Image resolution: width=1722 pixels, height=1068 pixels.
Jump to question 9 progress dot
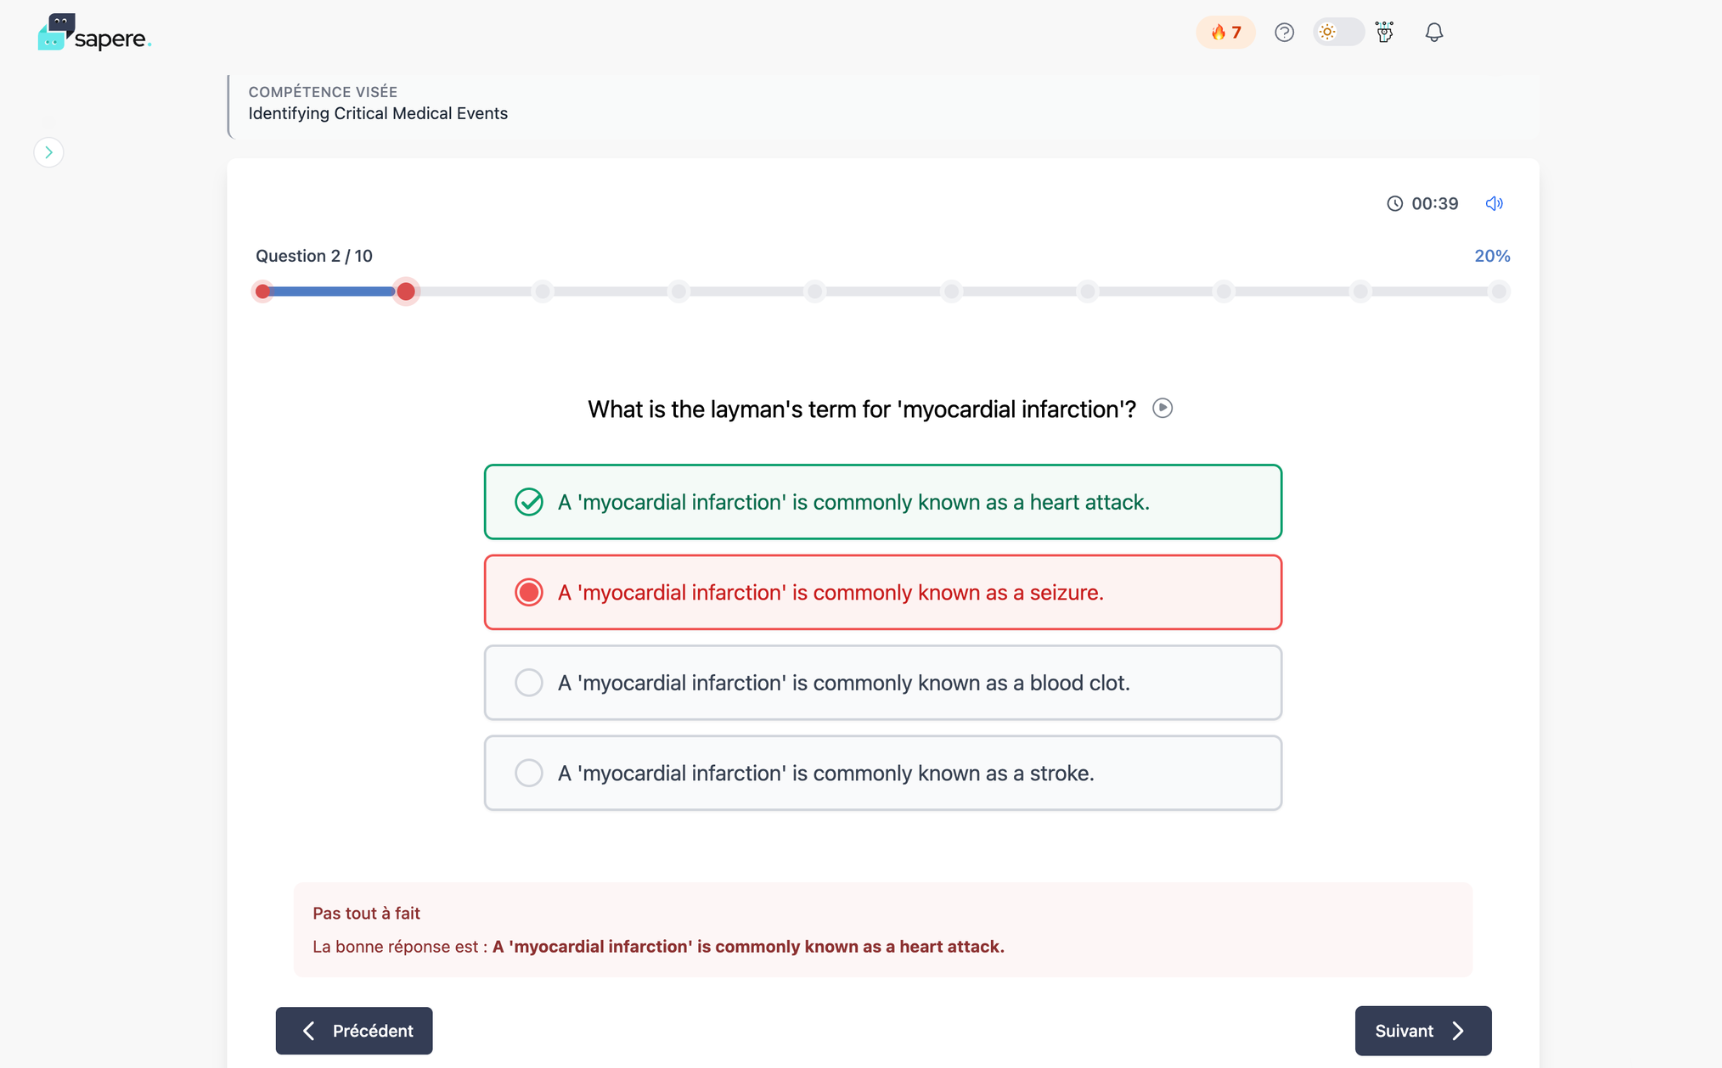pyautogui.click(x=1361, y=292)
